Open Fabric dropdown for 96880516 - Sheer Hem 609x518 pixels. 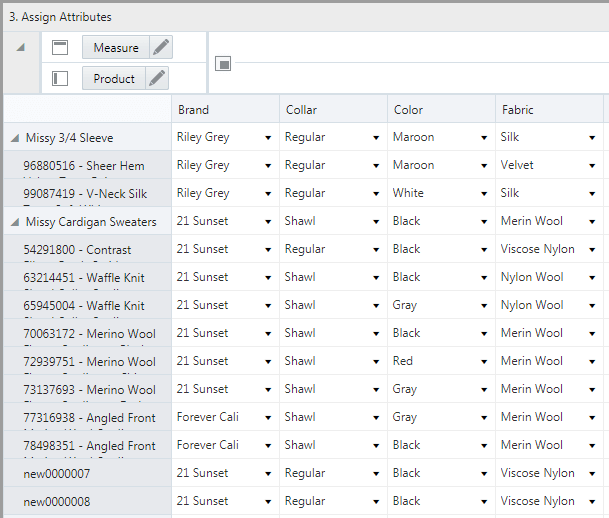point(592,166)
